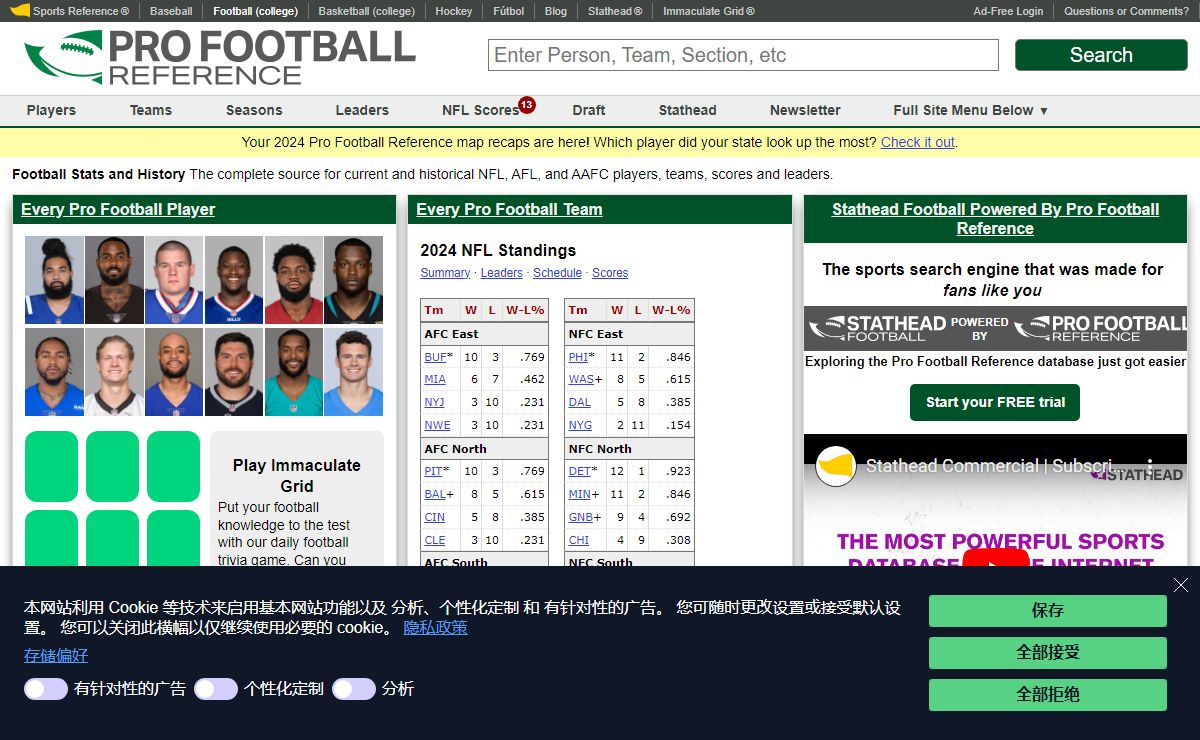The width and height of the screenshot is (1200, 740).
Task: Open the PIT team link
Action: (433, 471)
